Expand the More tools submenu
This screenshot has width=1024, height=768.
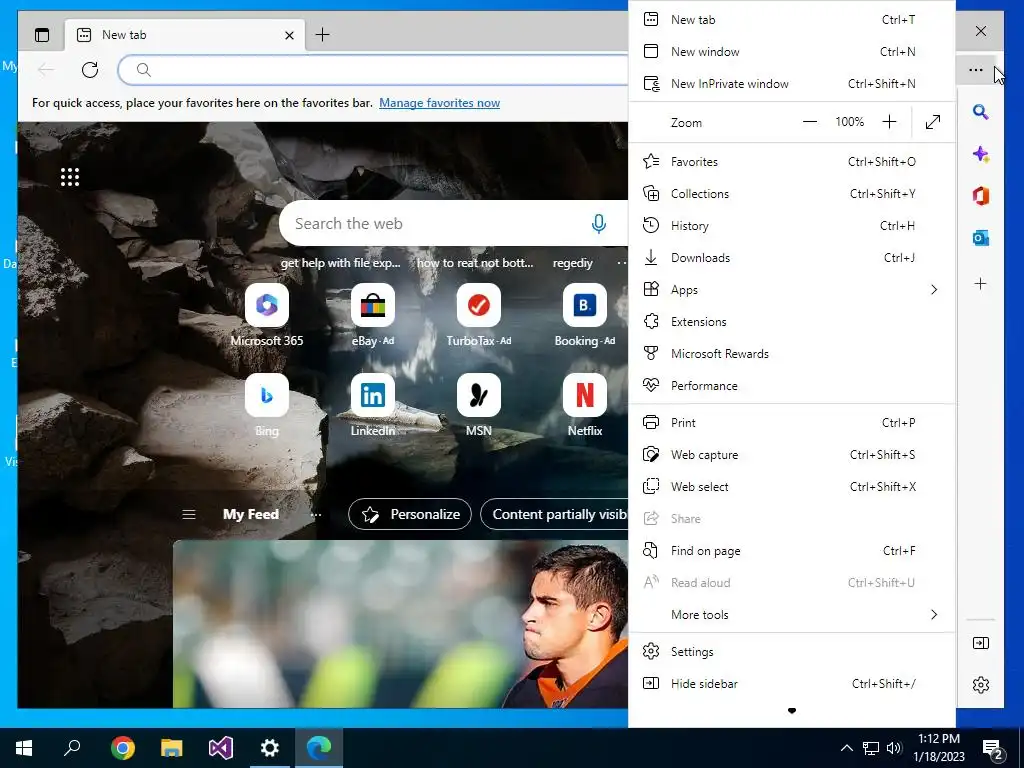click(x=792, y=615)
